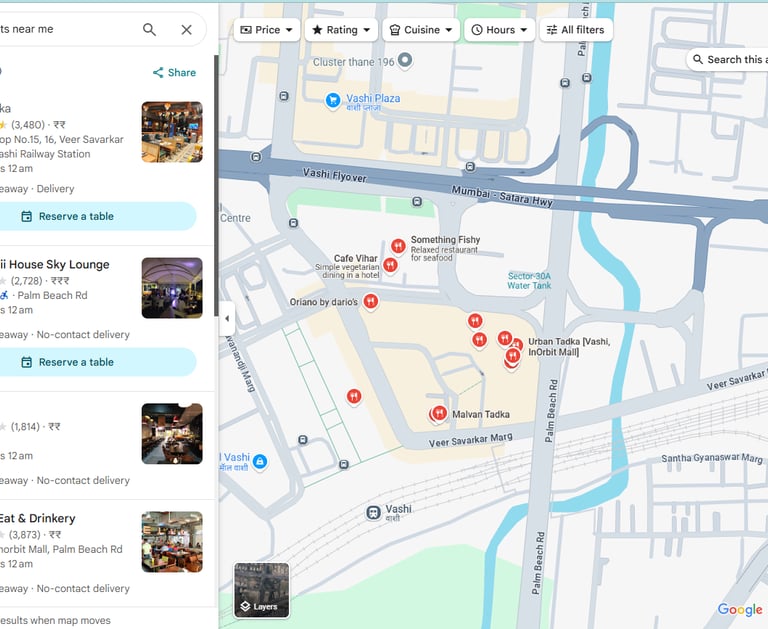The width and height of the screenshot is (768, 629).
Task: Open the Cuisine filter dropdown
Action: [421, 30]
